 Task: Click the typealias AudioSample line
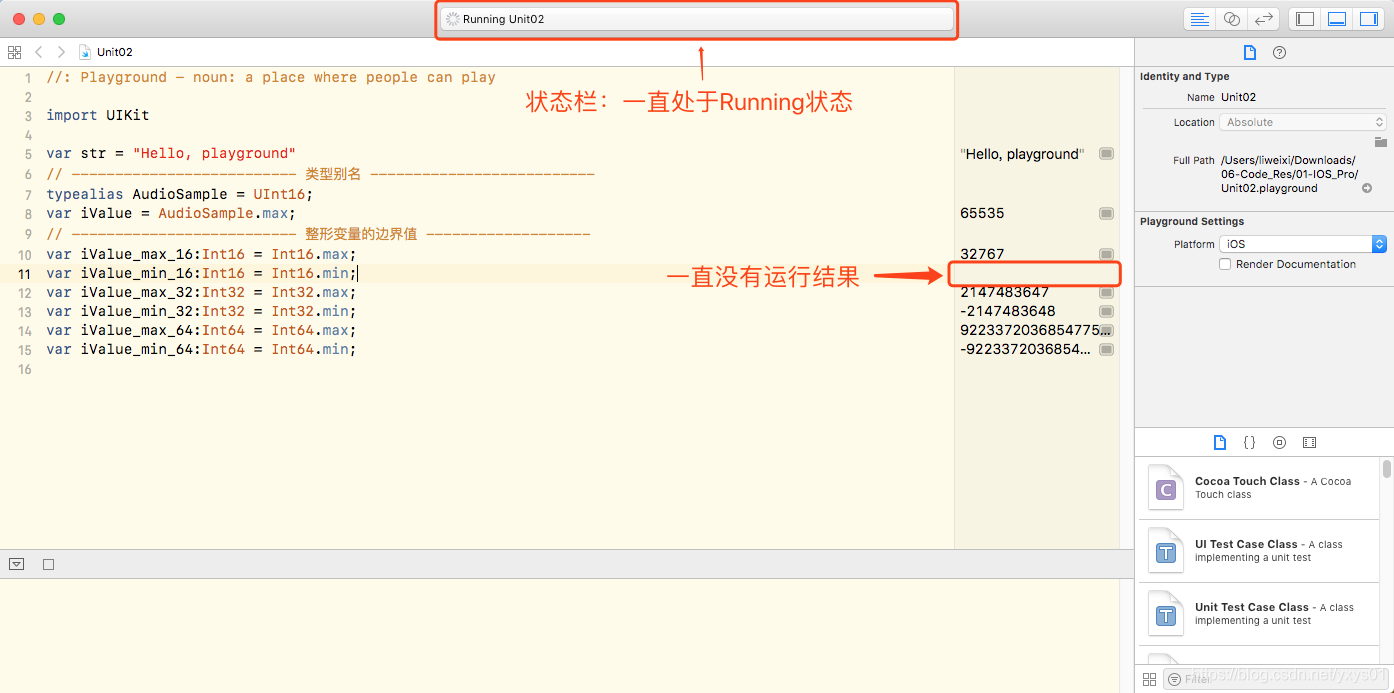click(x=180, y=194)
